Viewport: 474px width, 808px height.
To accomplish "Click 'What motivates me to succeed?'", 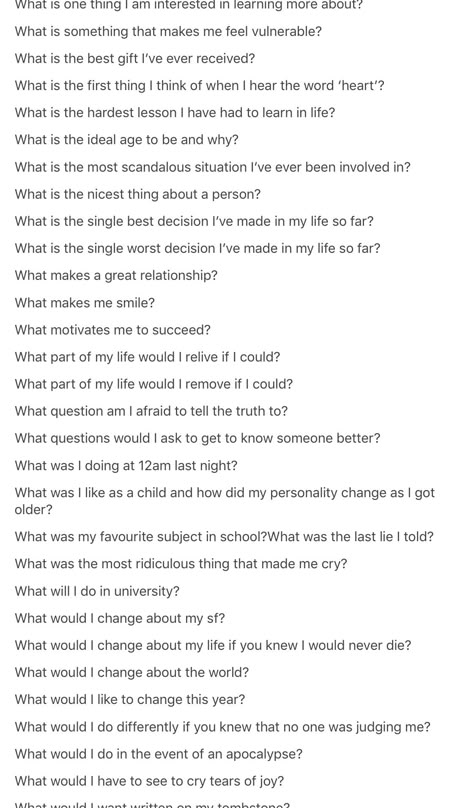I will coord(112,330).
